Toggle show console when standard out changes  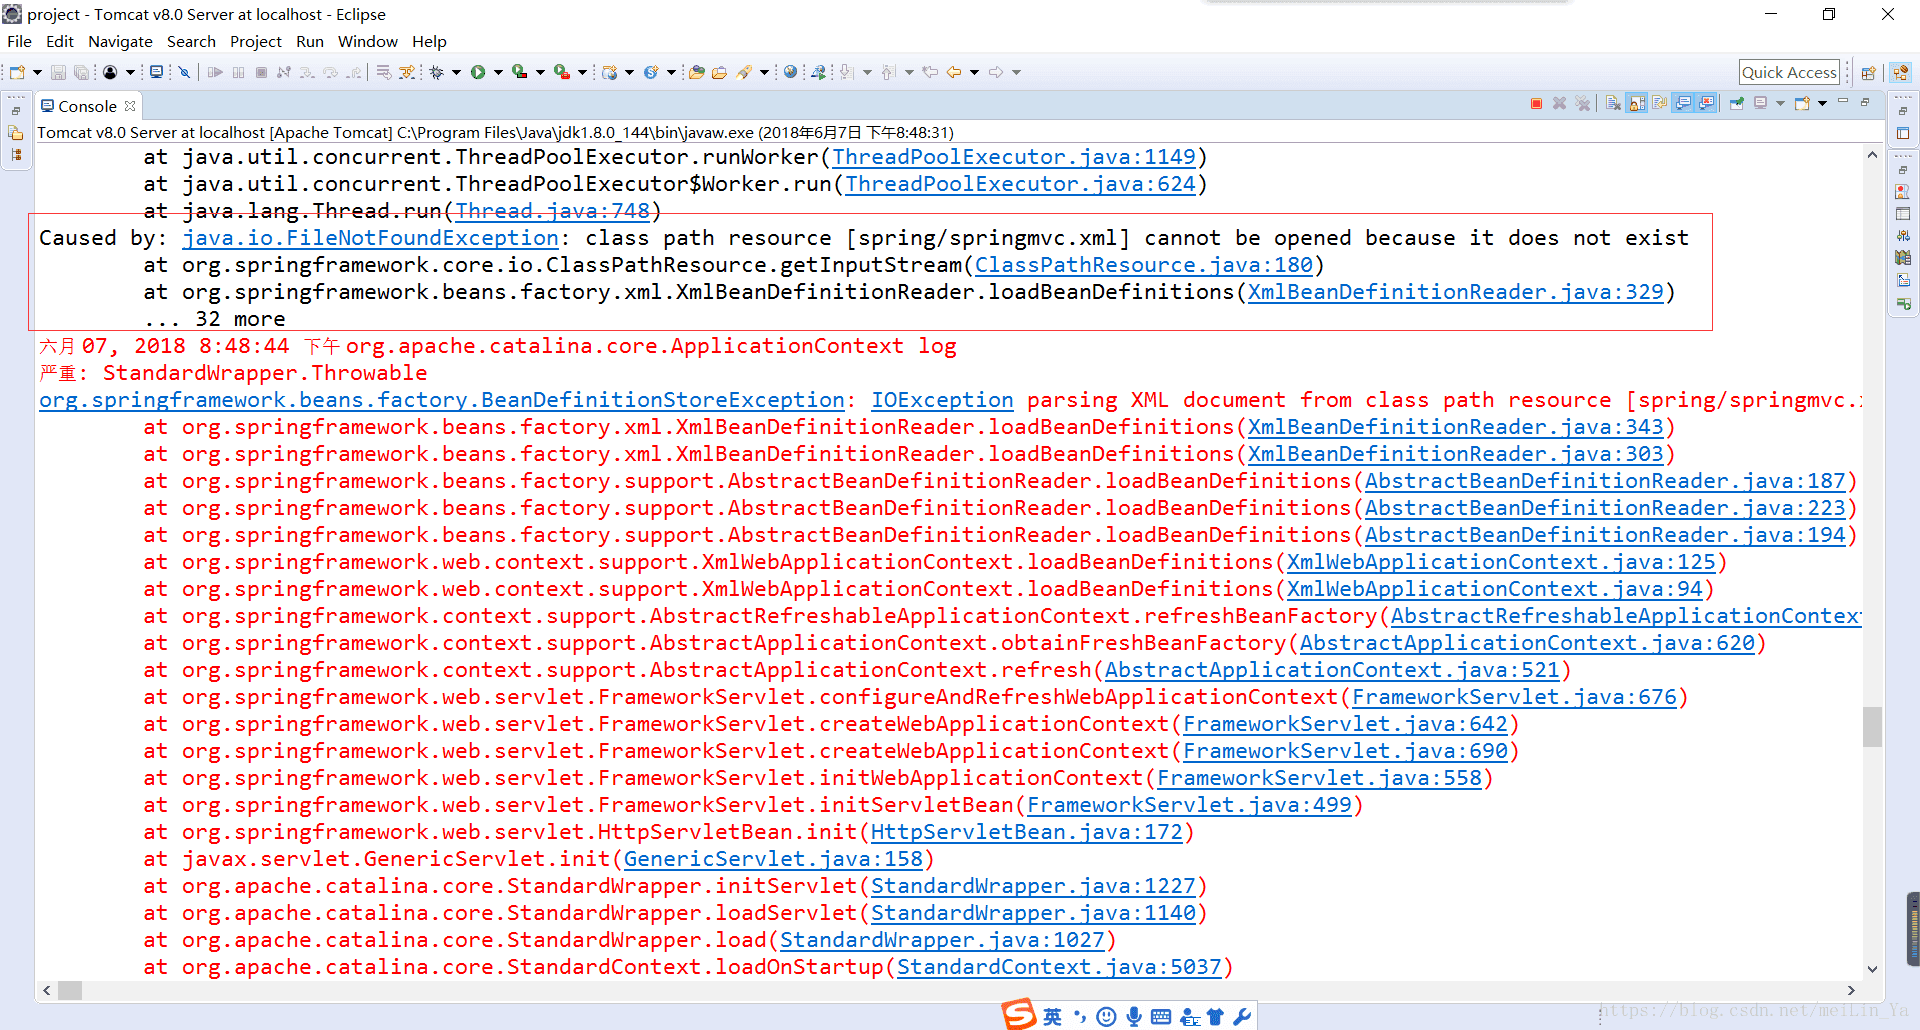click(1684, 103)
